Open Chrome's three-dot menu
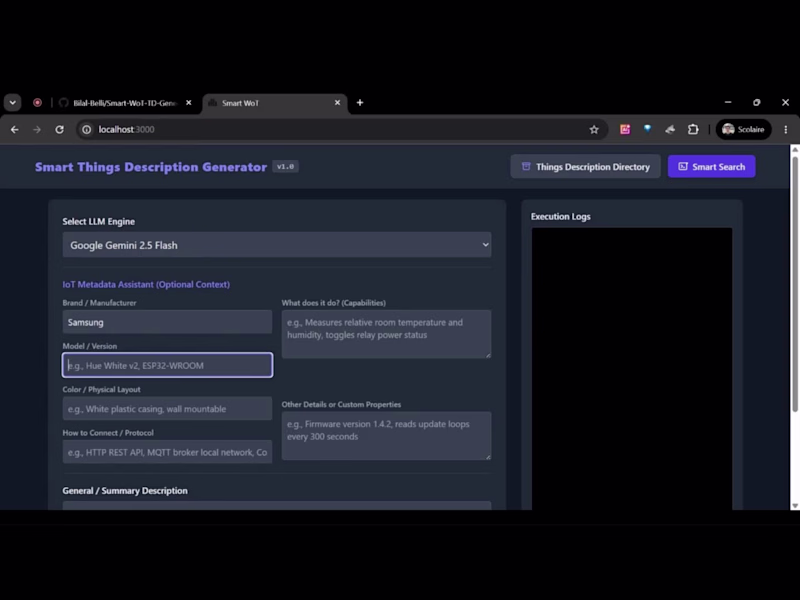 [786, 130]
